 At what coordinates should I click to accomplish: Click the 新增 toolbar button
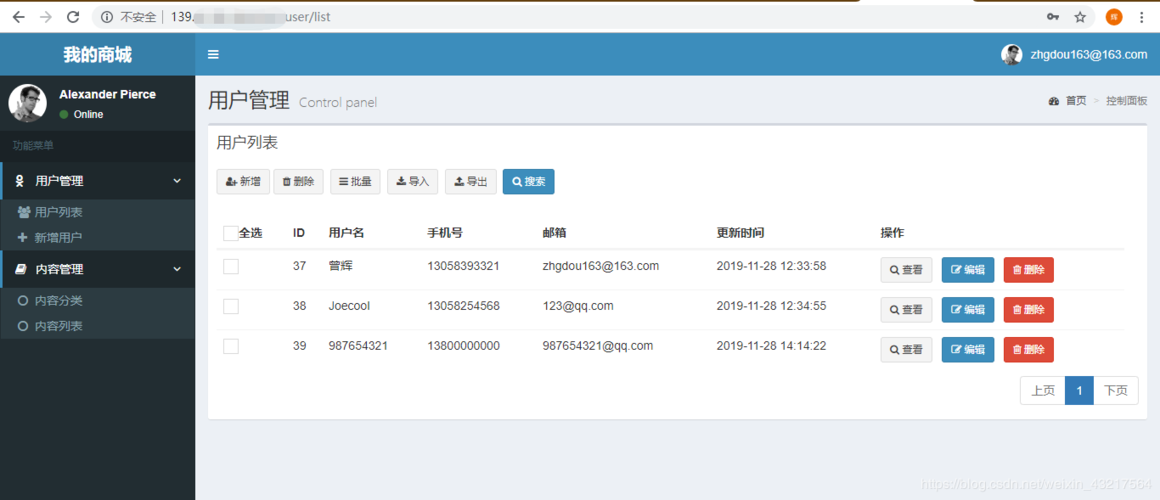click(243, 182)
